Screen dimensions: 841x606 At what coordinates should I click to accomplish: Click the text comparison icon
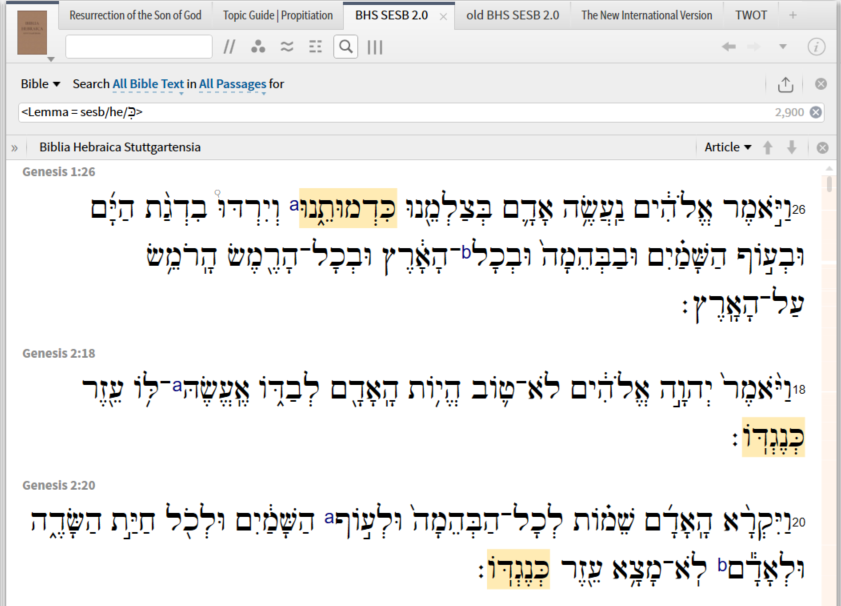(287, 47)
